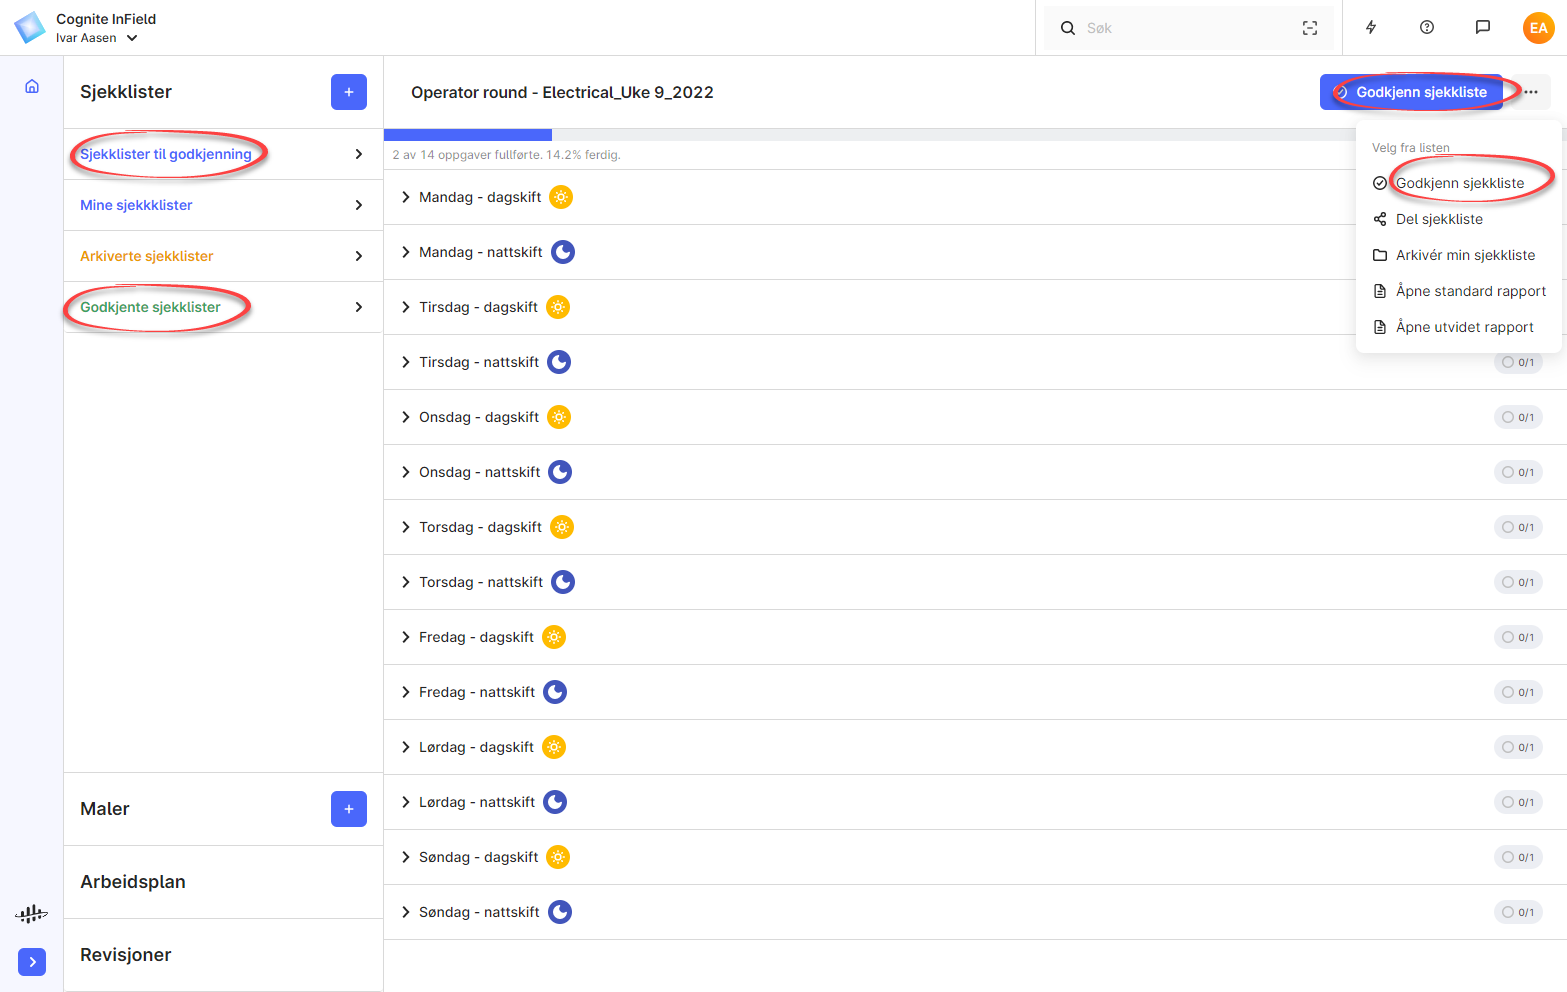The height and width of the screenshot is (992, 1567).
Task: Click the blue progress bar showing 14.2%
Action: pos(467,134)
